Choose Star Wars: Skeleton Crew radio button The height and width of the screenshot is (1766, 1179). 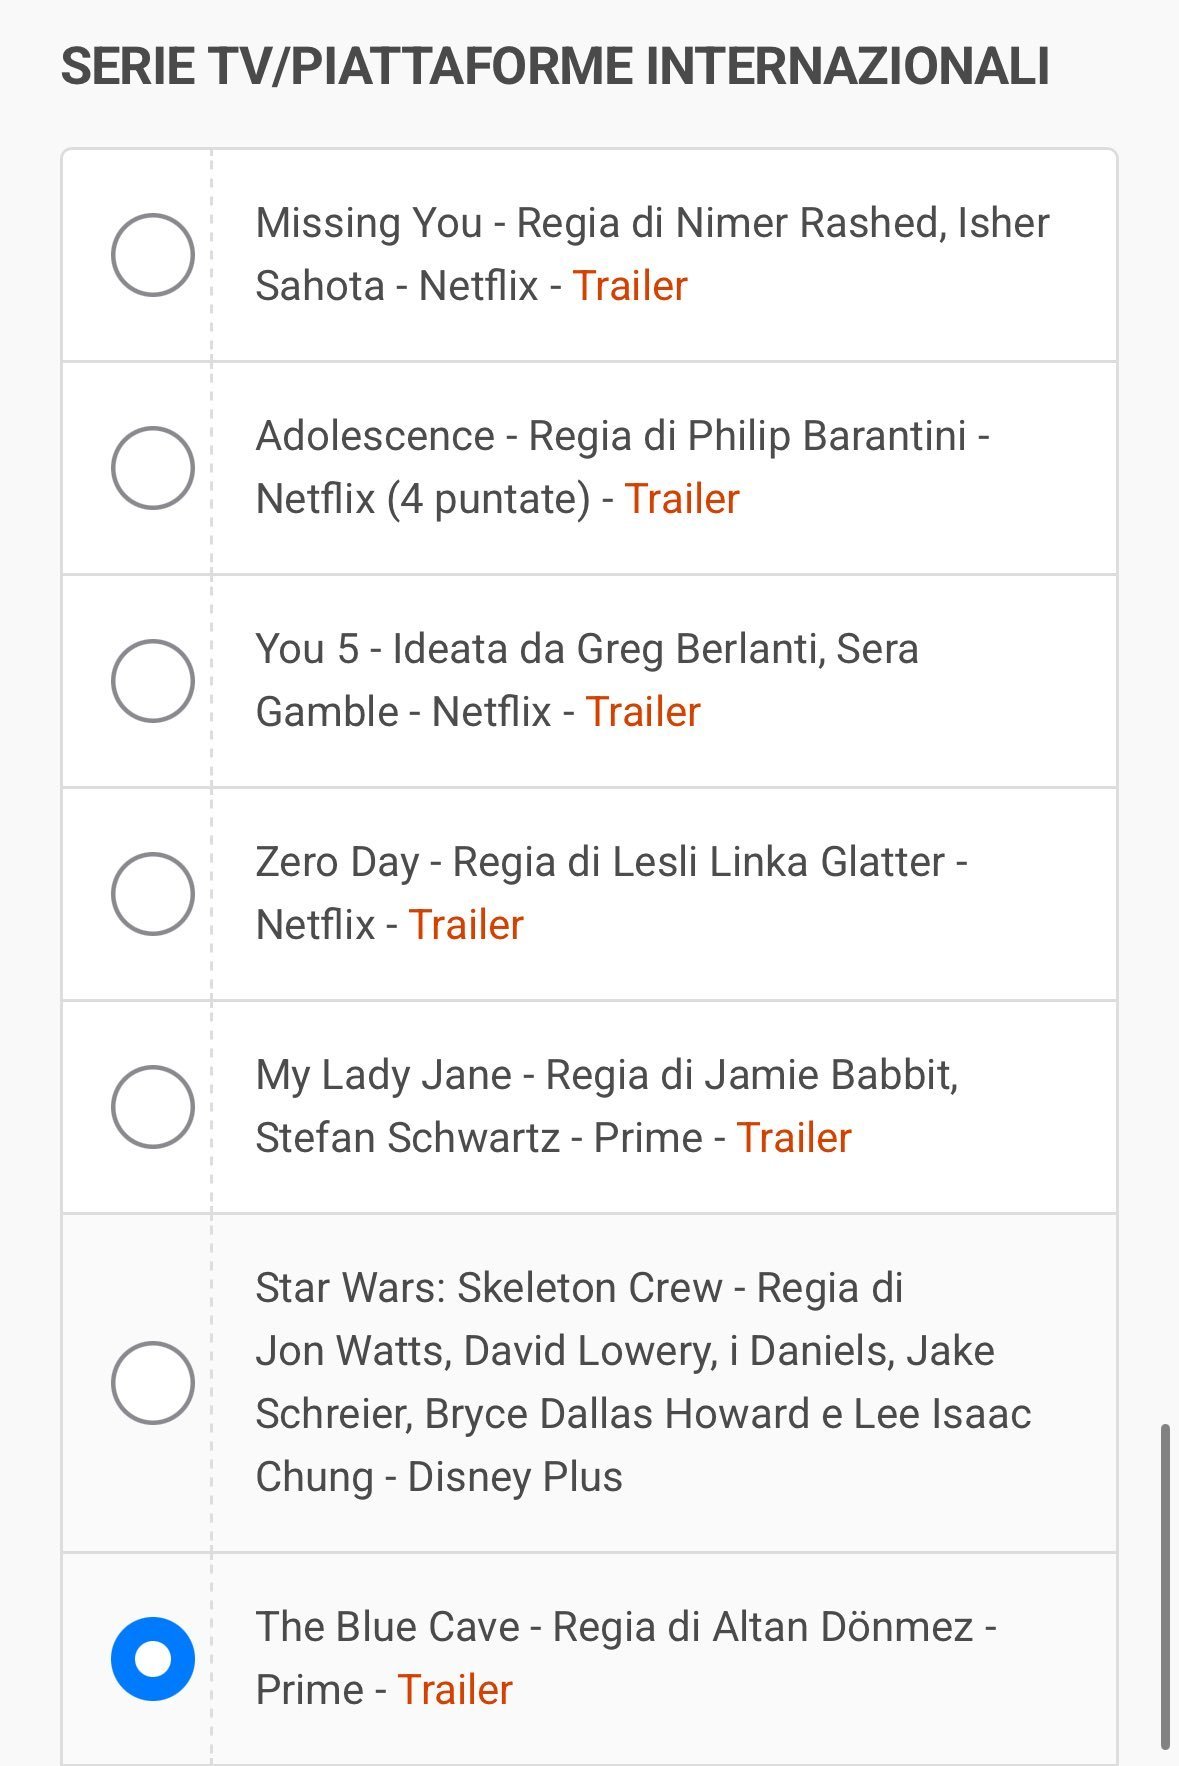pos(152,1383)
